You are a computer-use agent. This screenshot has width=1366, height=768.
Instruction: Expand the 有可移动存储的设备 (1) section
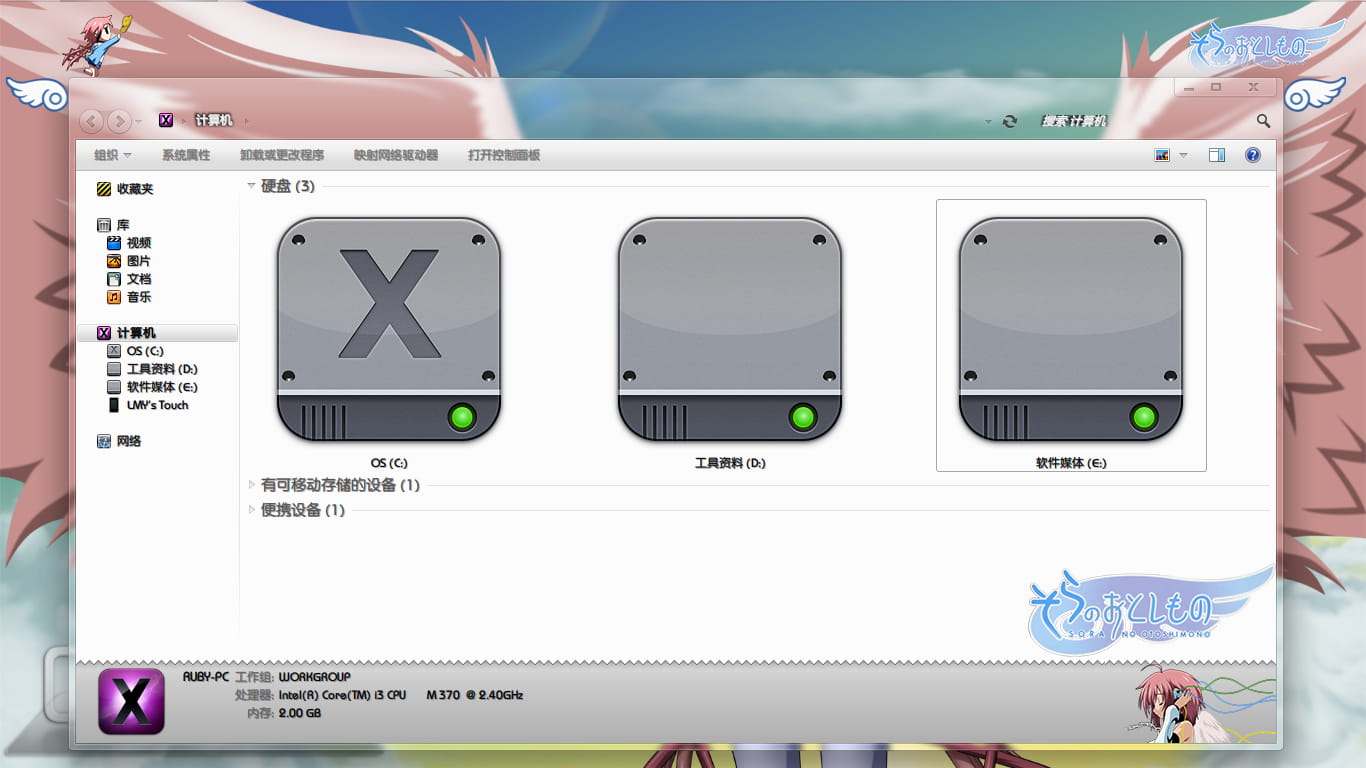click(x=251, y=485)
